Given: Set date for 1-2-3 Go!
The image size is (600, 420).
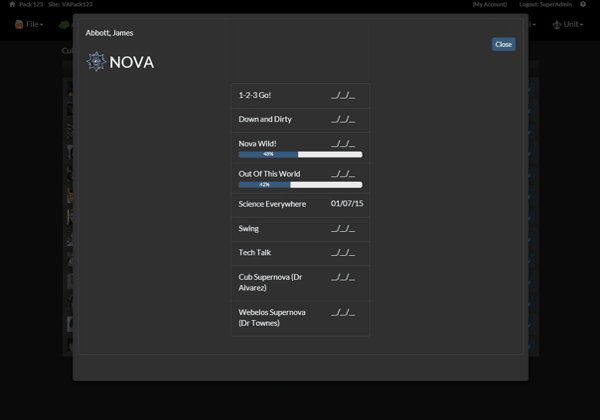Looking at the screenshot, I should [343, 95].
